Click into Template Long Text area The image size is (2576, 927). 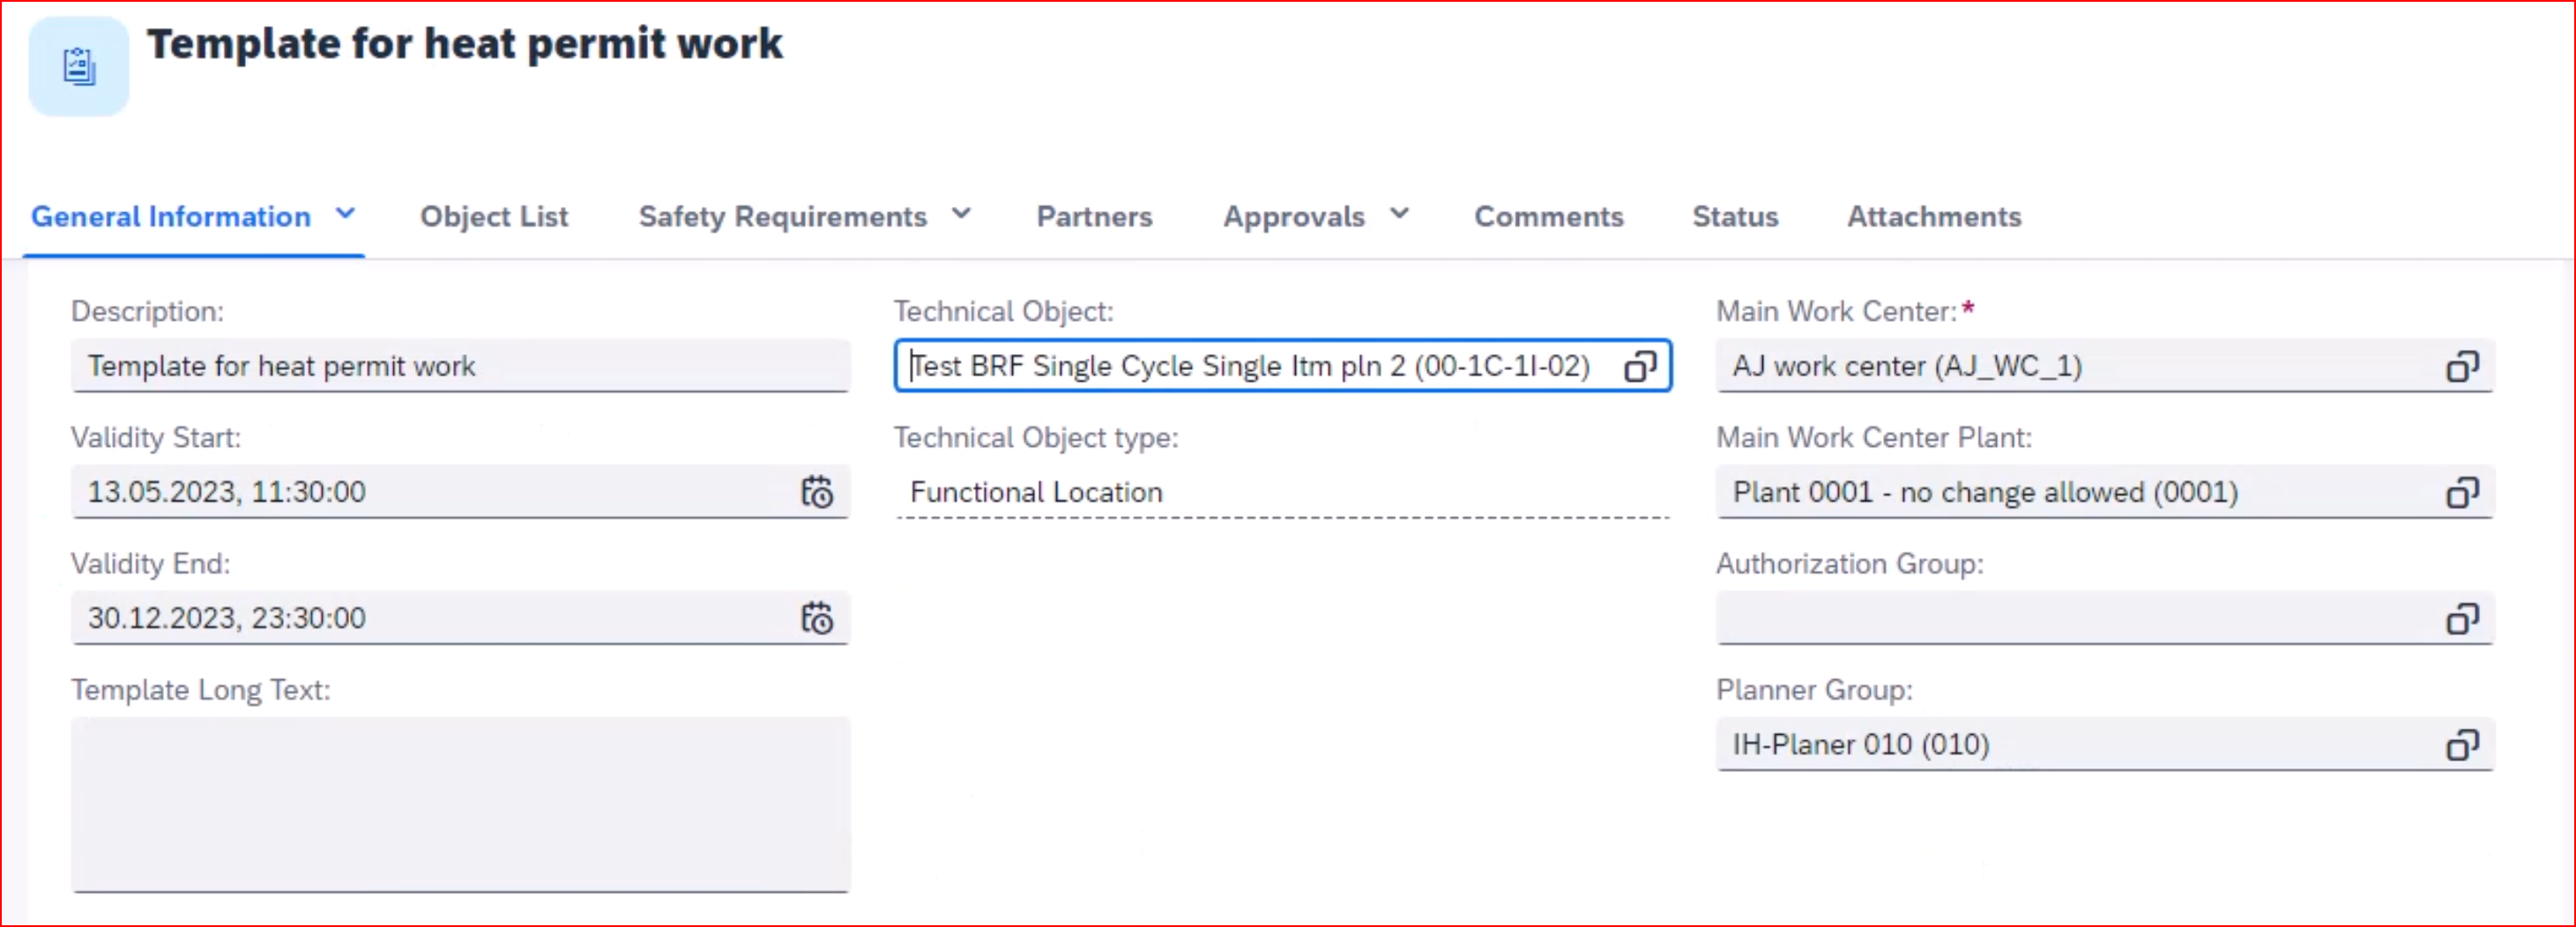(x=460, y=803)
